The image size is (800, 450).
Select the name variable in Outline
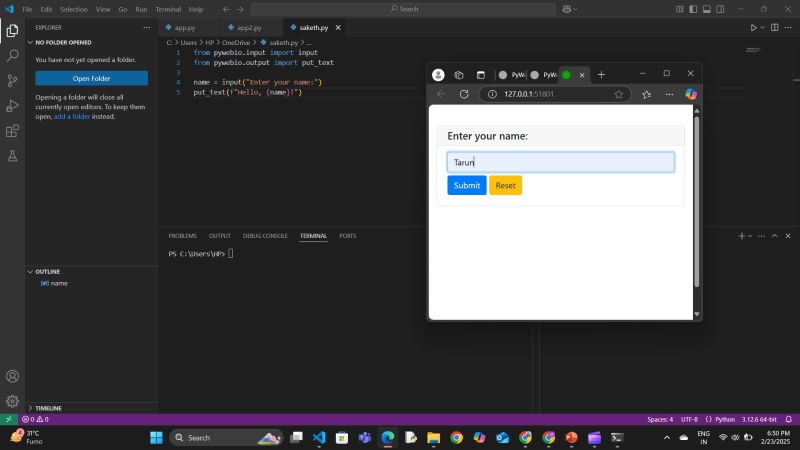tap(59, 283)
